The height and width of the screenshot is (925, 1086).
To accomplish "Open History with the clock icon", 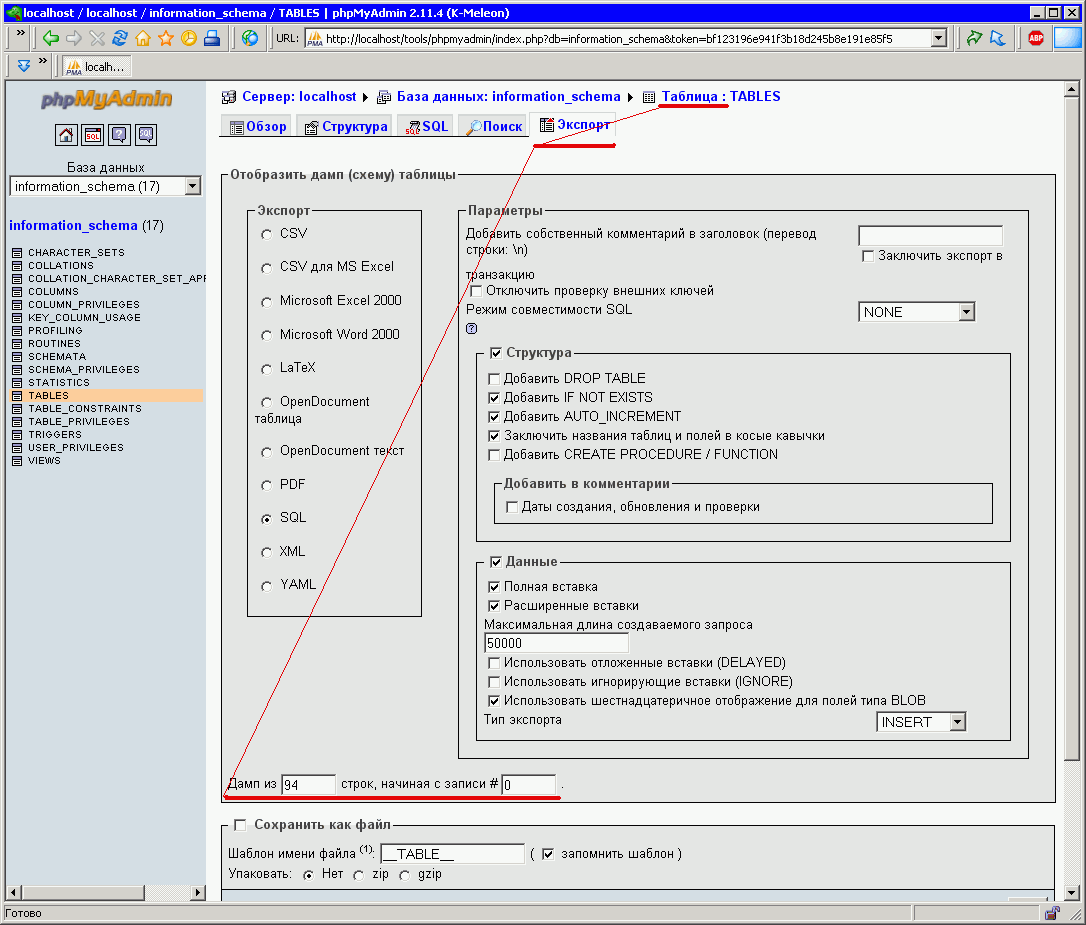I will pyautogui.click(x=188, y=38).
